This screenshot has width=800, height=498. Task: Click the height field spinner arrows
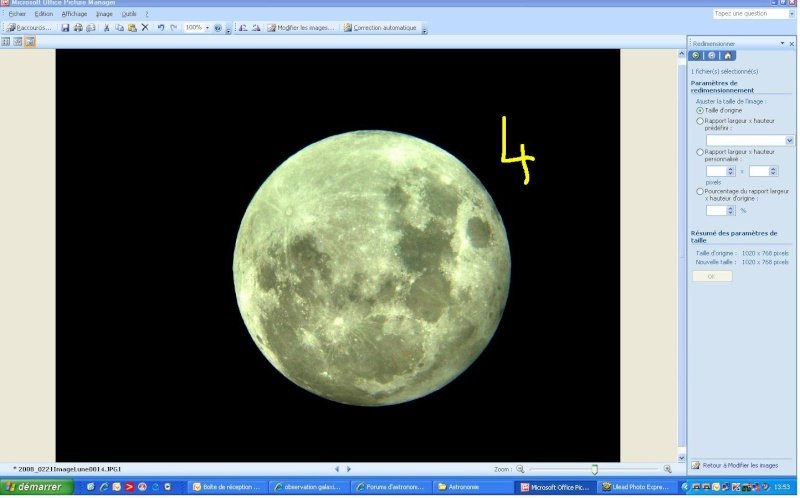775,172
